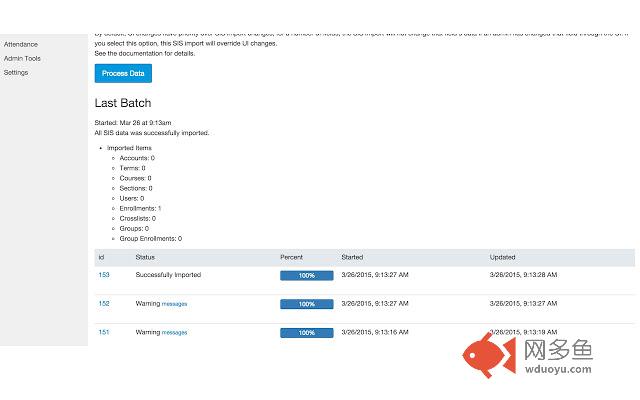Image resolution: width=640 pixels, height=400 pixels.
Task: Open Settings from the sidebar
Action: [x=16, y=72]
